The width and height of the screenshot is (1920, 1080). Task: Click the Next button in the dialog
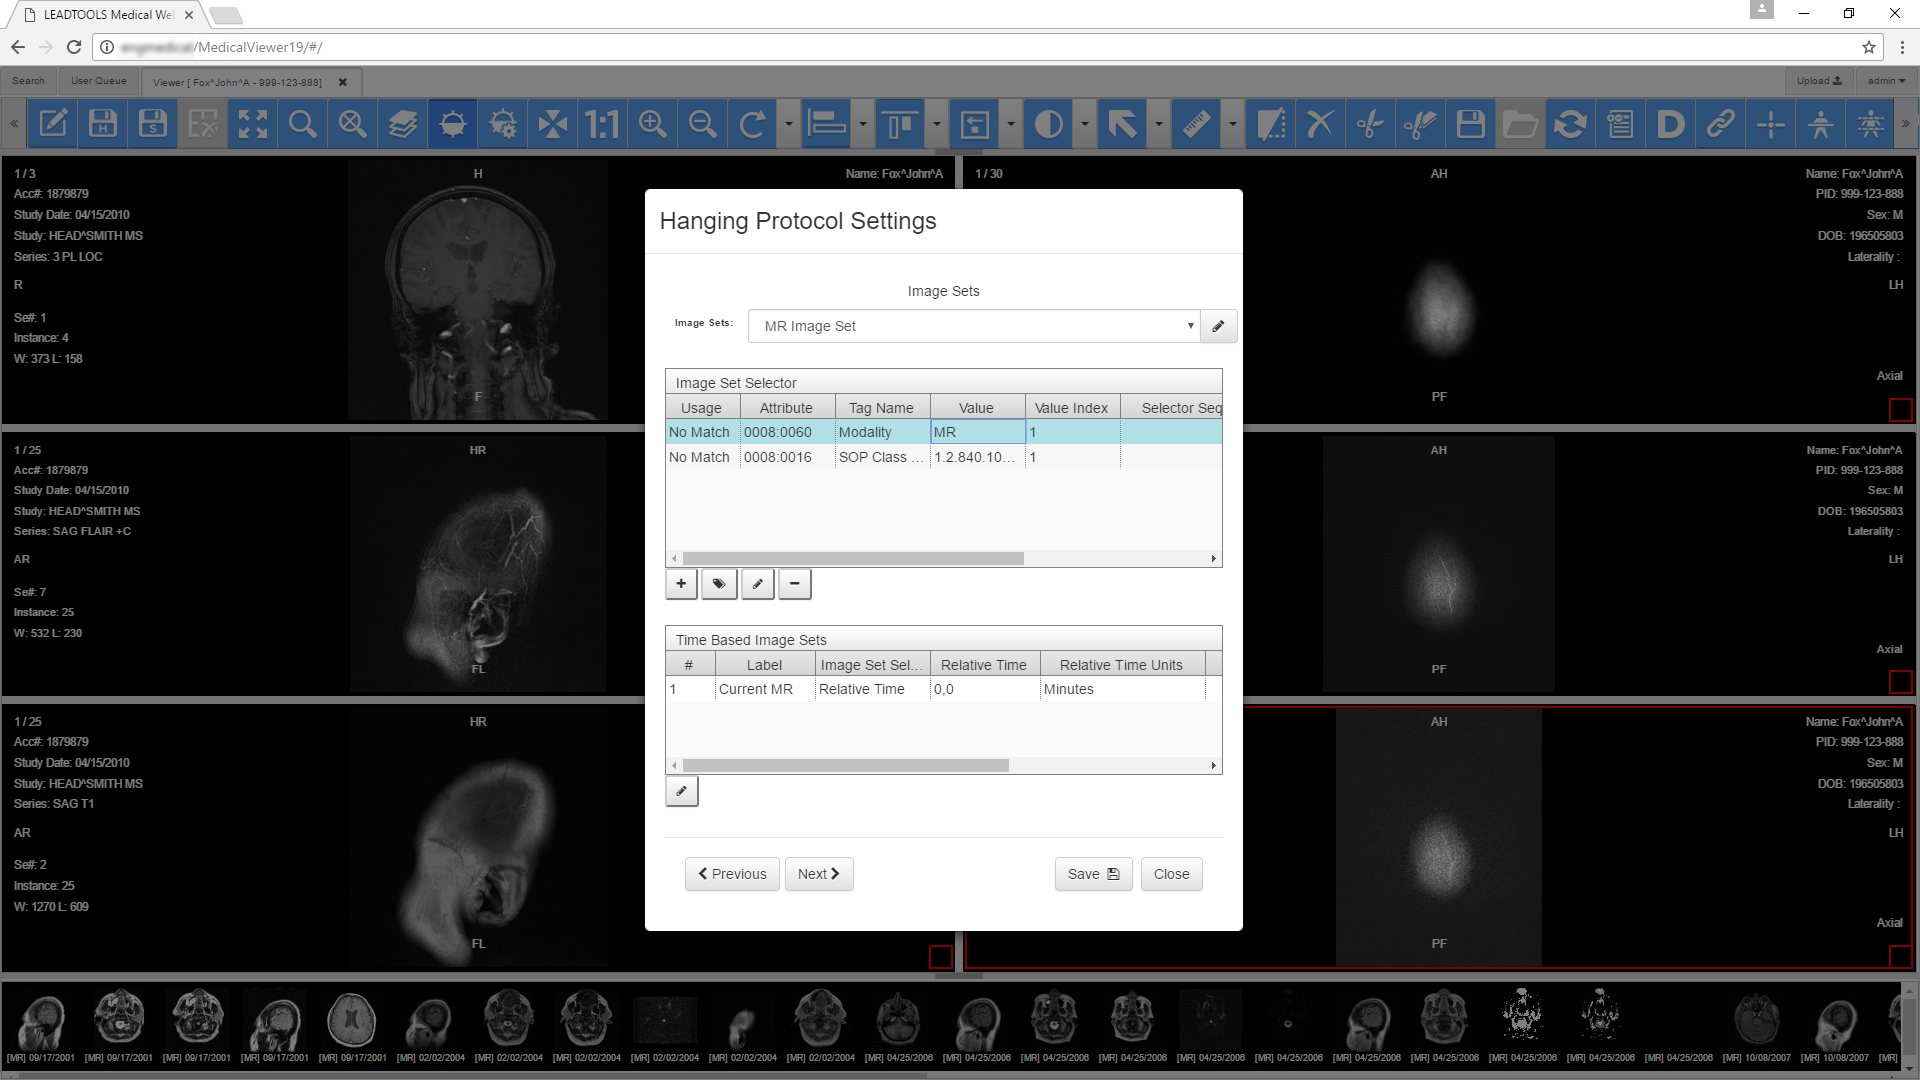818,873
